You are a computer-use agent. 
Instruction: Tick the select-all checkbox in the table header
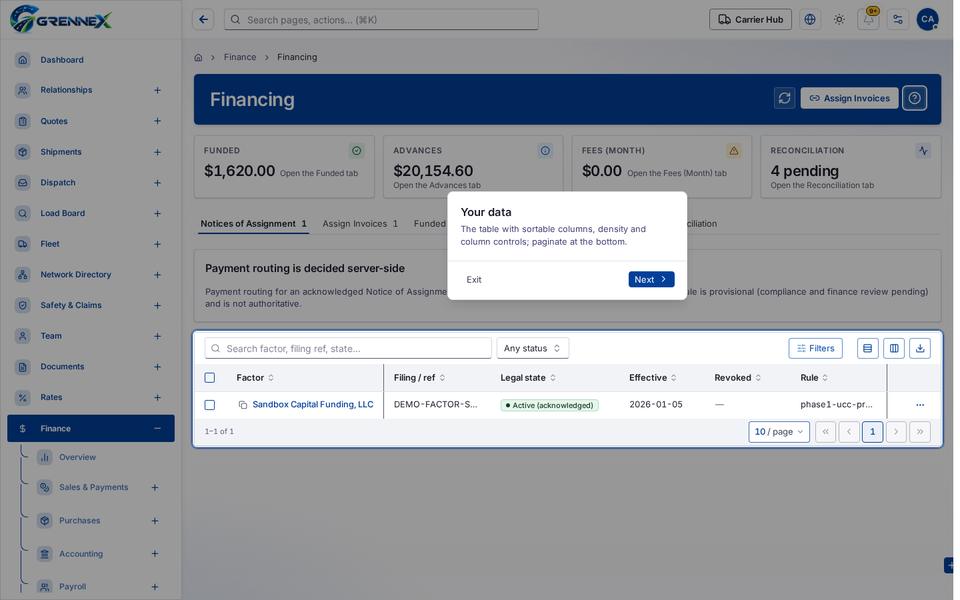[209, 378]
